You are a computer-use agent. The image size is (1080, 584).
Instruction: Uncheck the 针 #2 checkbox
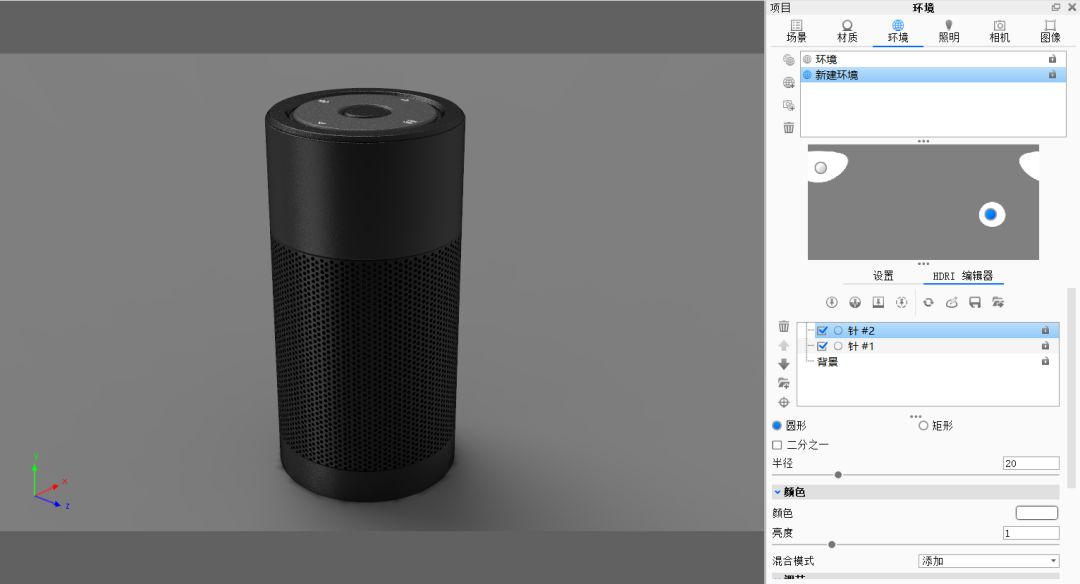tap(822, 331)
